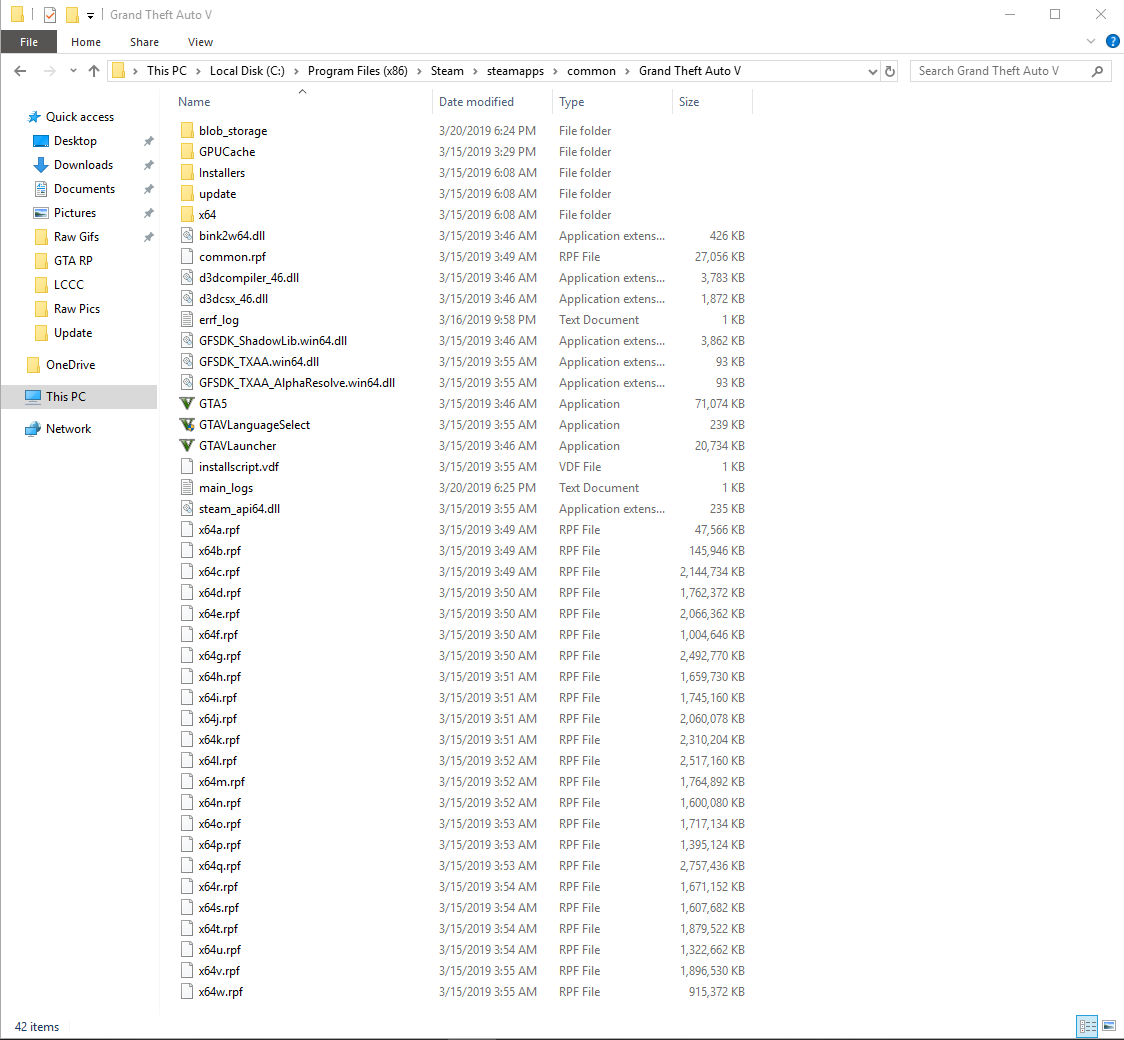The height and width of the screenshot is (1040, 1124).
Task: Select the steam_api64.dll file icon
Action: (187, 508)
